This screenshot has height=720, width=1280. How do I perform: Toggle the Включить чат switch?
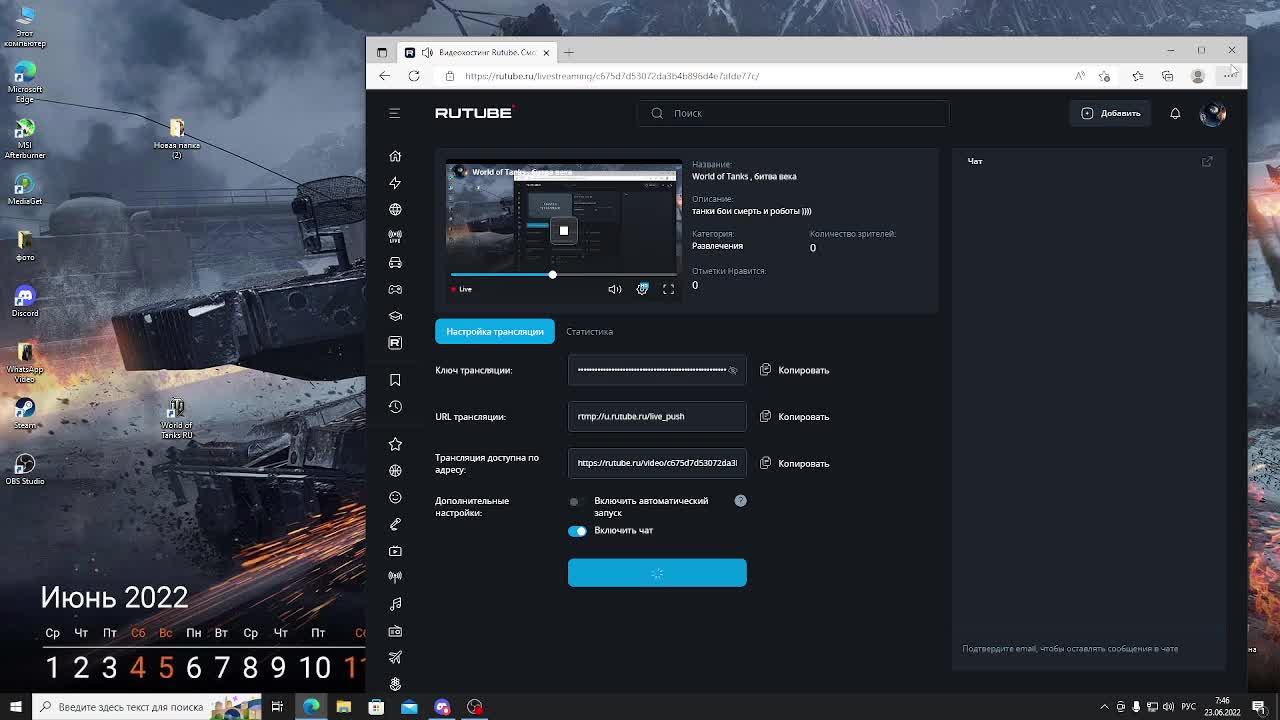[577, 531]
